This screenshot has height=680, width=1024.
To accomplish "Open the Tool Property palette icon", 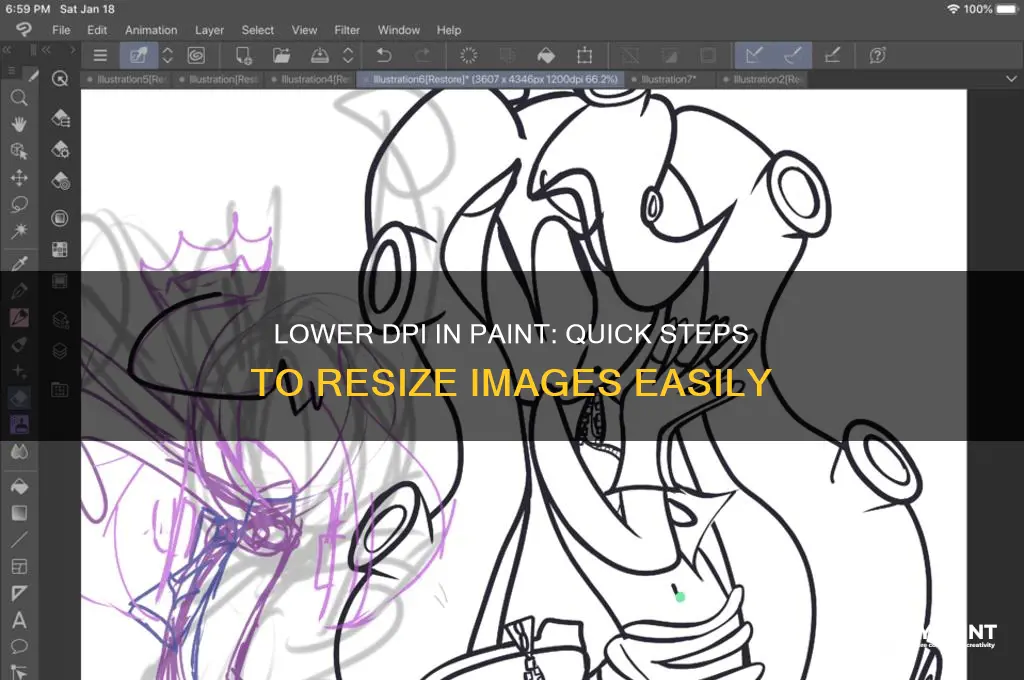I will pyautogui.click(x=60, y=150).
